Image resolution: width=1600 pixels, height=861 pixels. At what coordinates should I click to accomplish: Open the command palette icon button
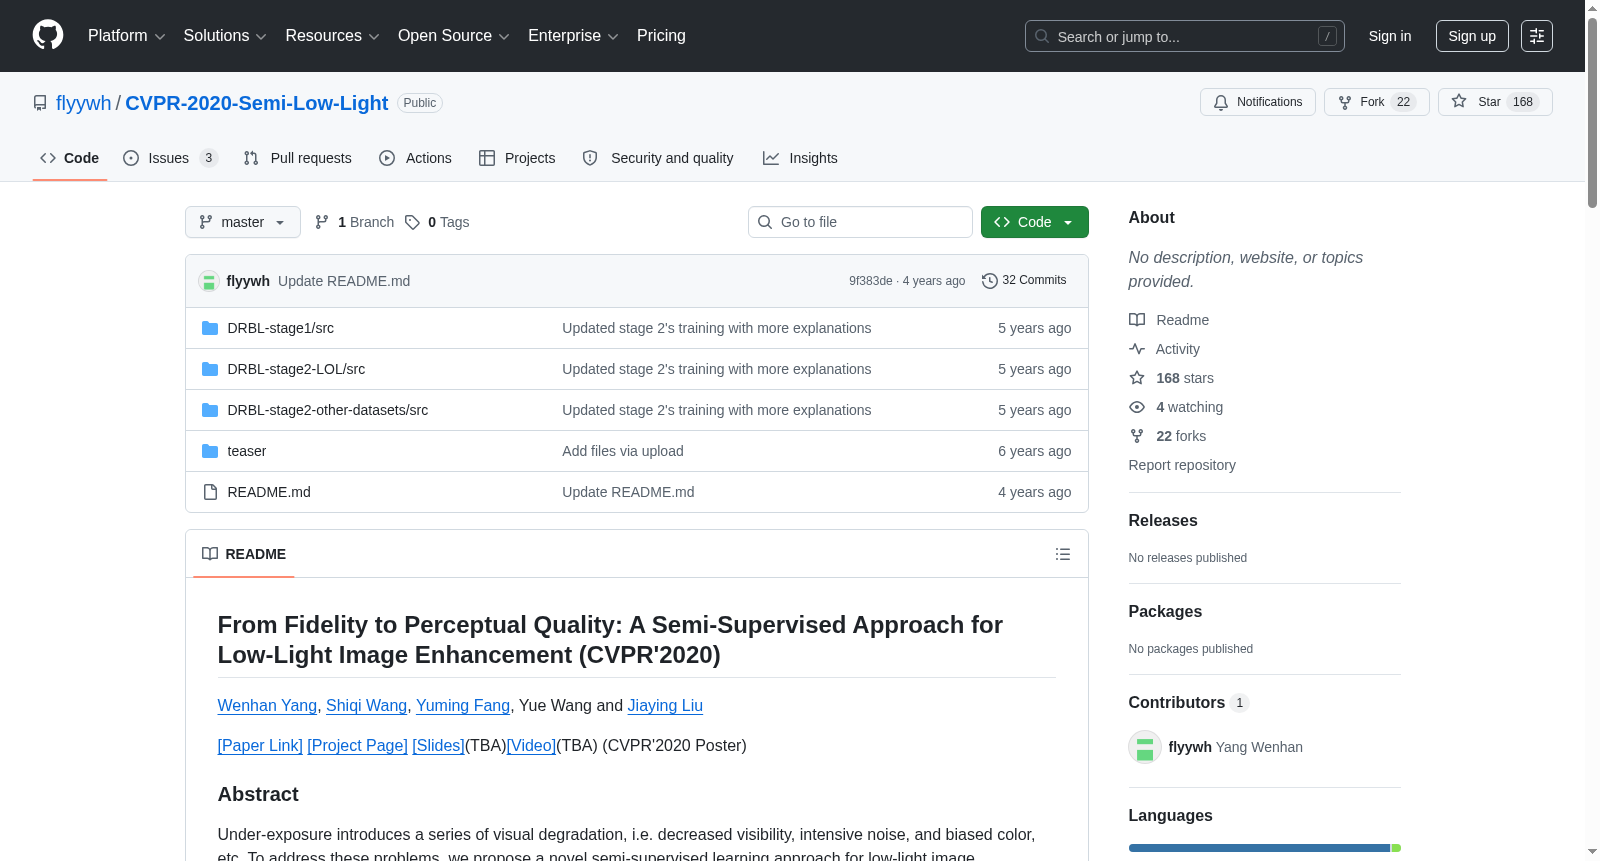point(1537,36)
